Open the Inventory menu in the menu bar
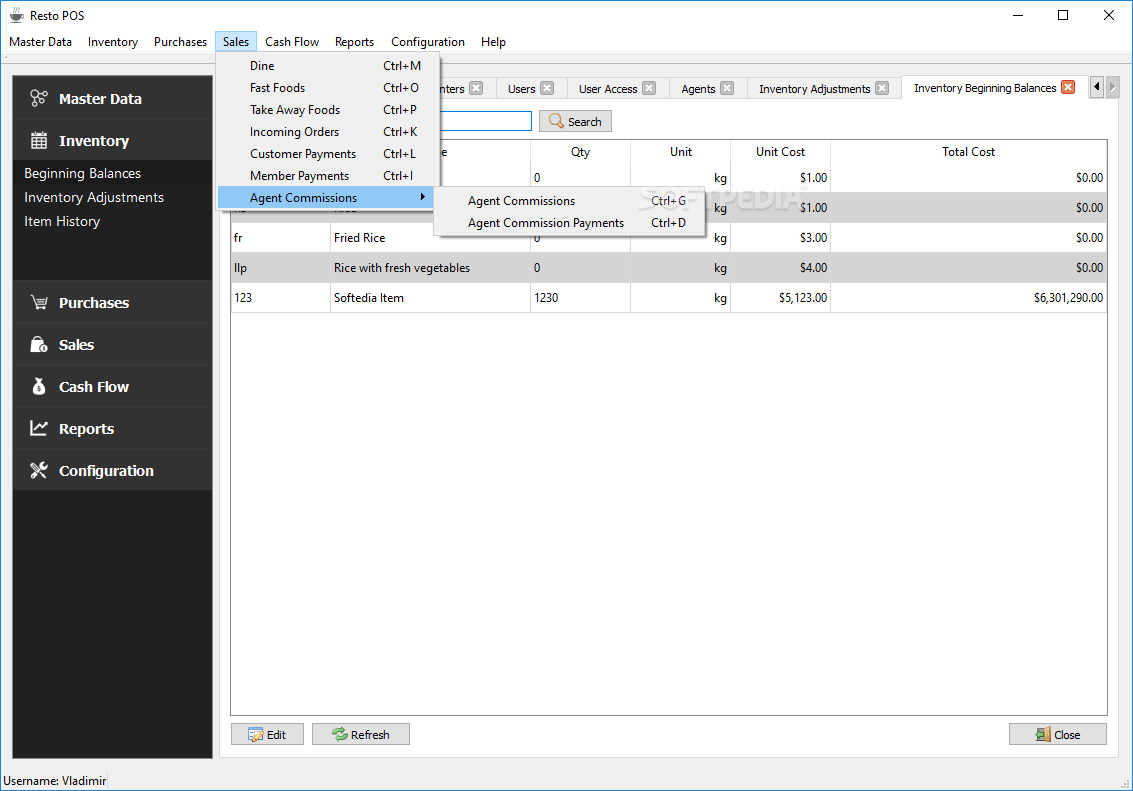The height and width of the screenshot is (791, 1133). (113, 42)
